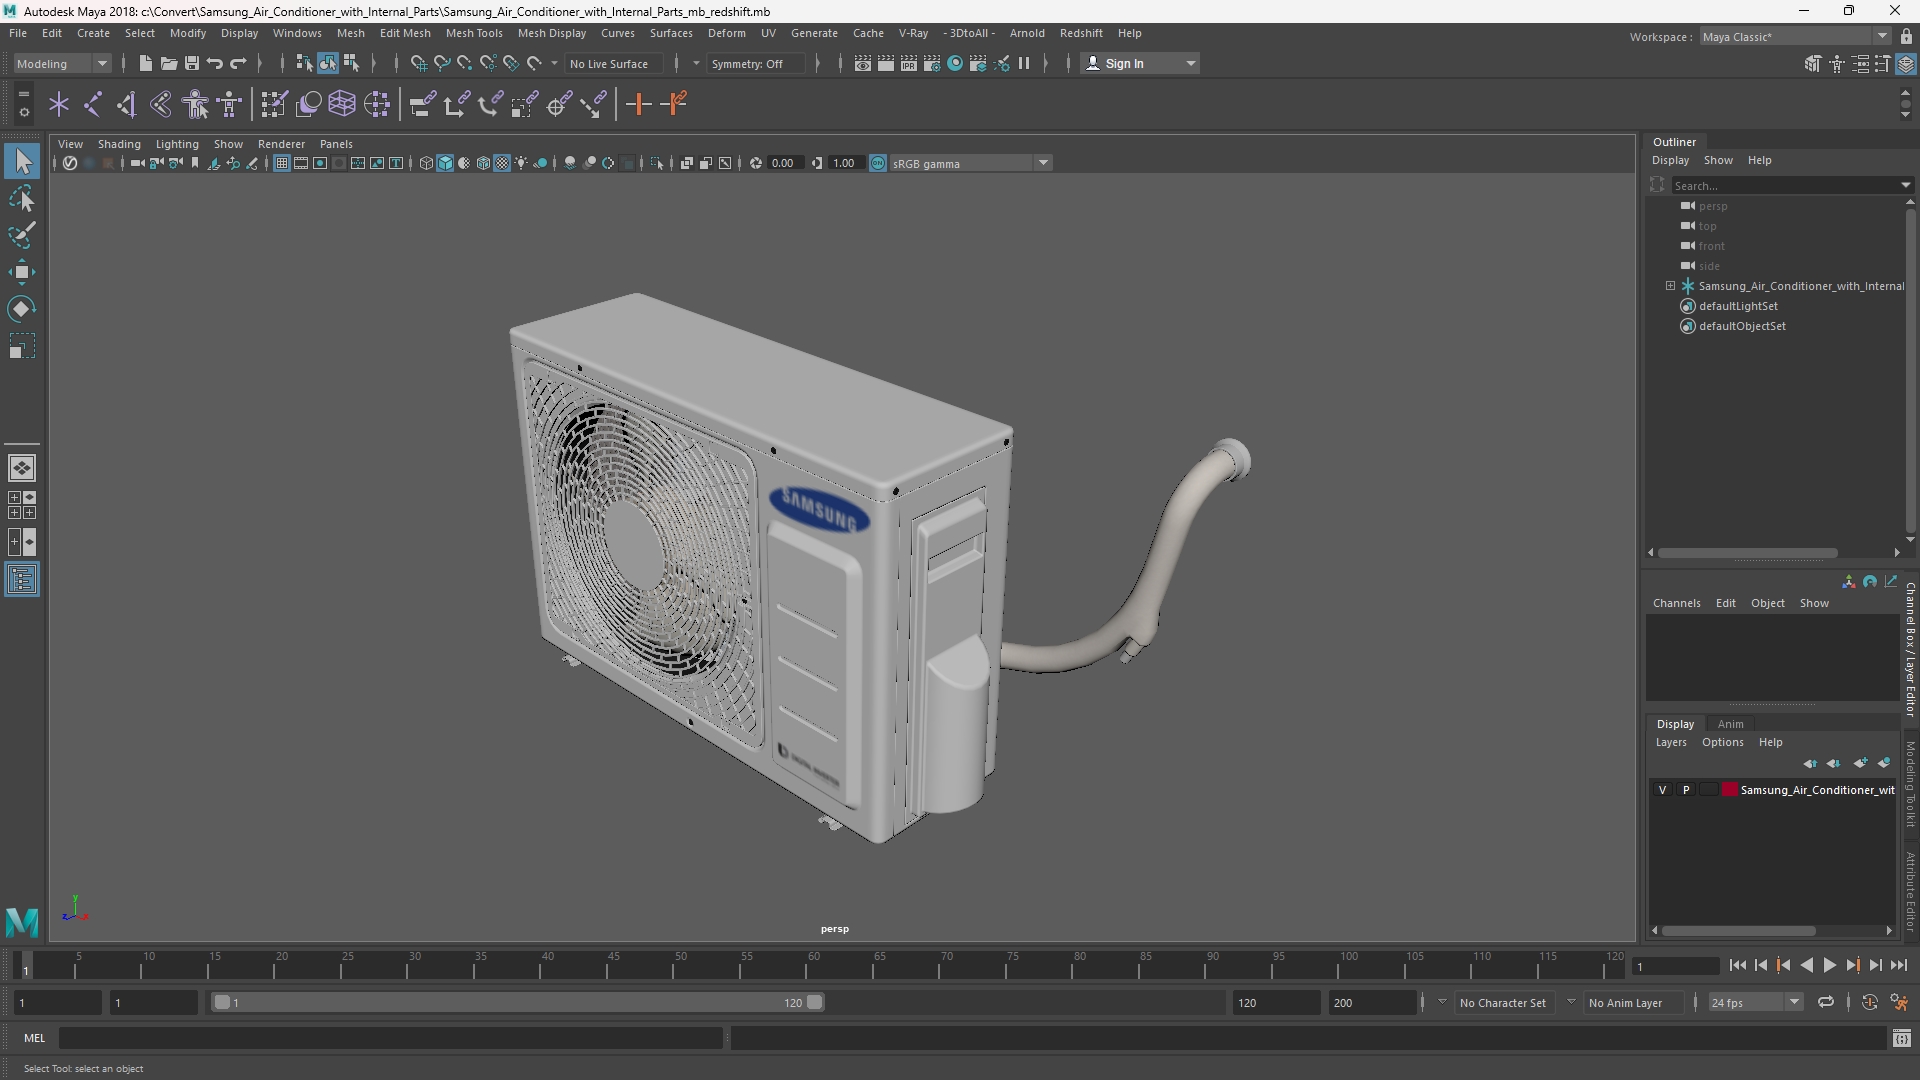
Task: Click the plus shelf icon
Action: coord(638,104)
